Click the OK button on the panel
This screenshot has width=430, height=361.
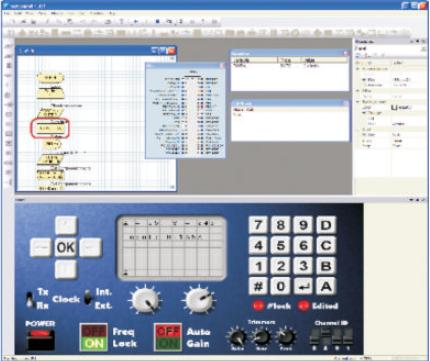66,247
